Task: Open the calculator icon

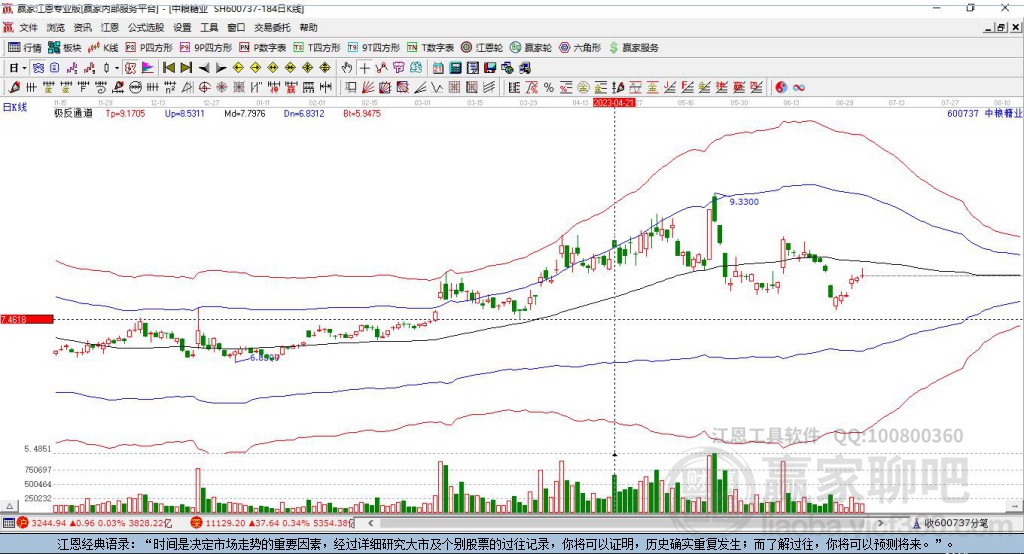Action: [455, 68]
